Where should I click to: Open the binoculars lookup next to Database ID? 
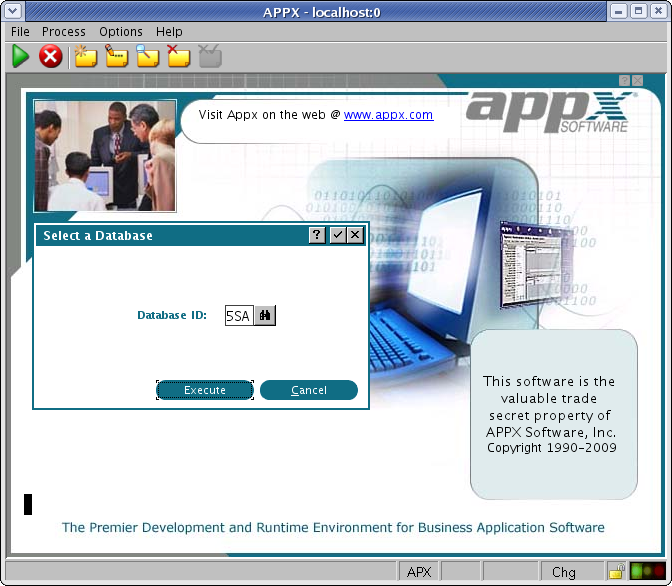click(265, 316)
